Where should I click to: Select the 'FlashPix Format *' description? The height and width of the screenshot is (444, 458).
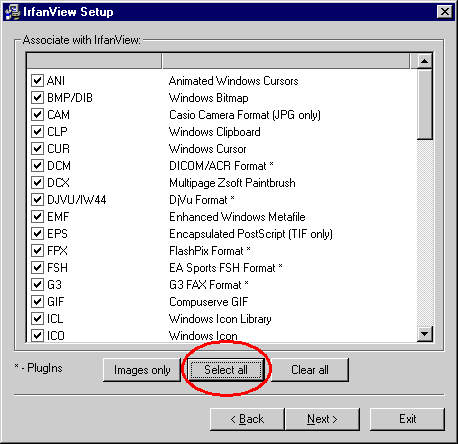click(210, 251)
